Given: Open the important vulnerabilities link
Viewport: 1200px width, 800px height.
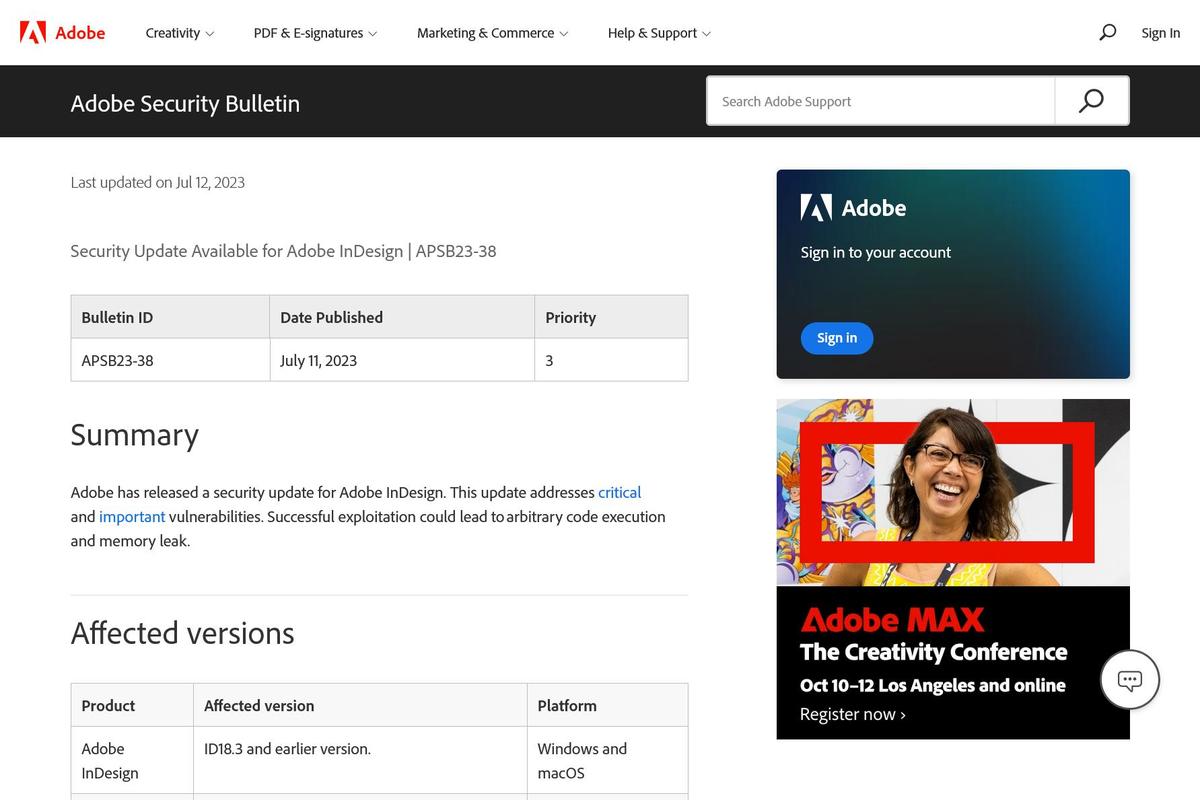Looking at the screenshot, I should coord(132,516).
